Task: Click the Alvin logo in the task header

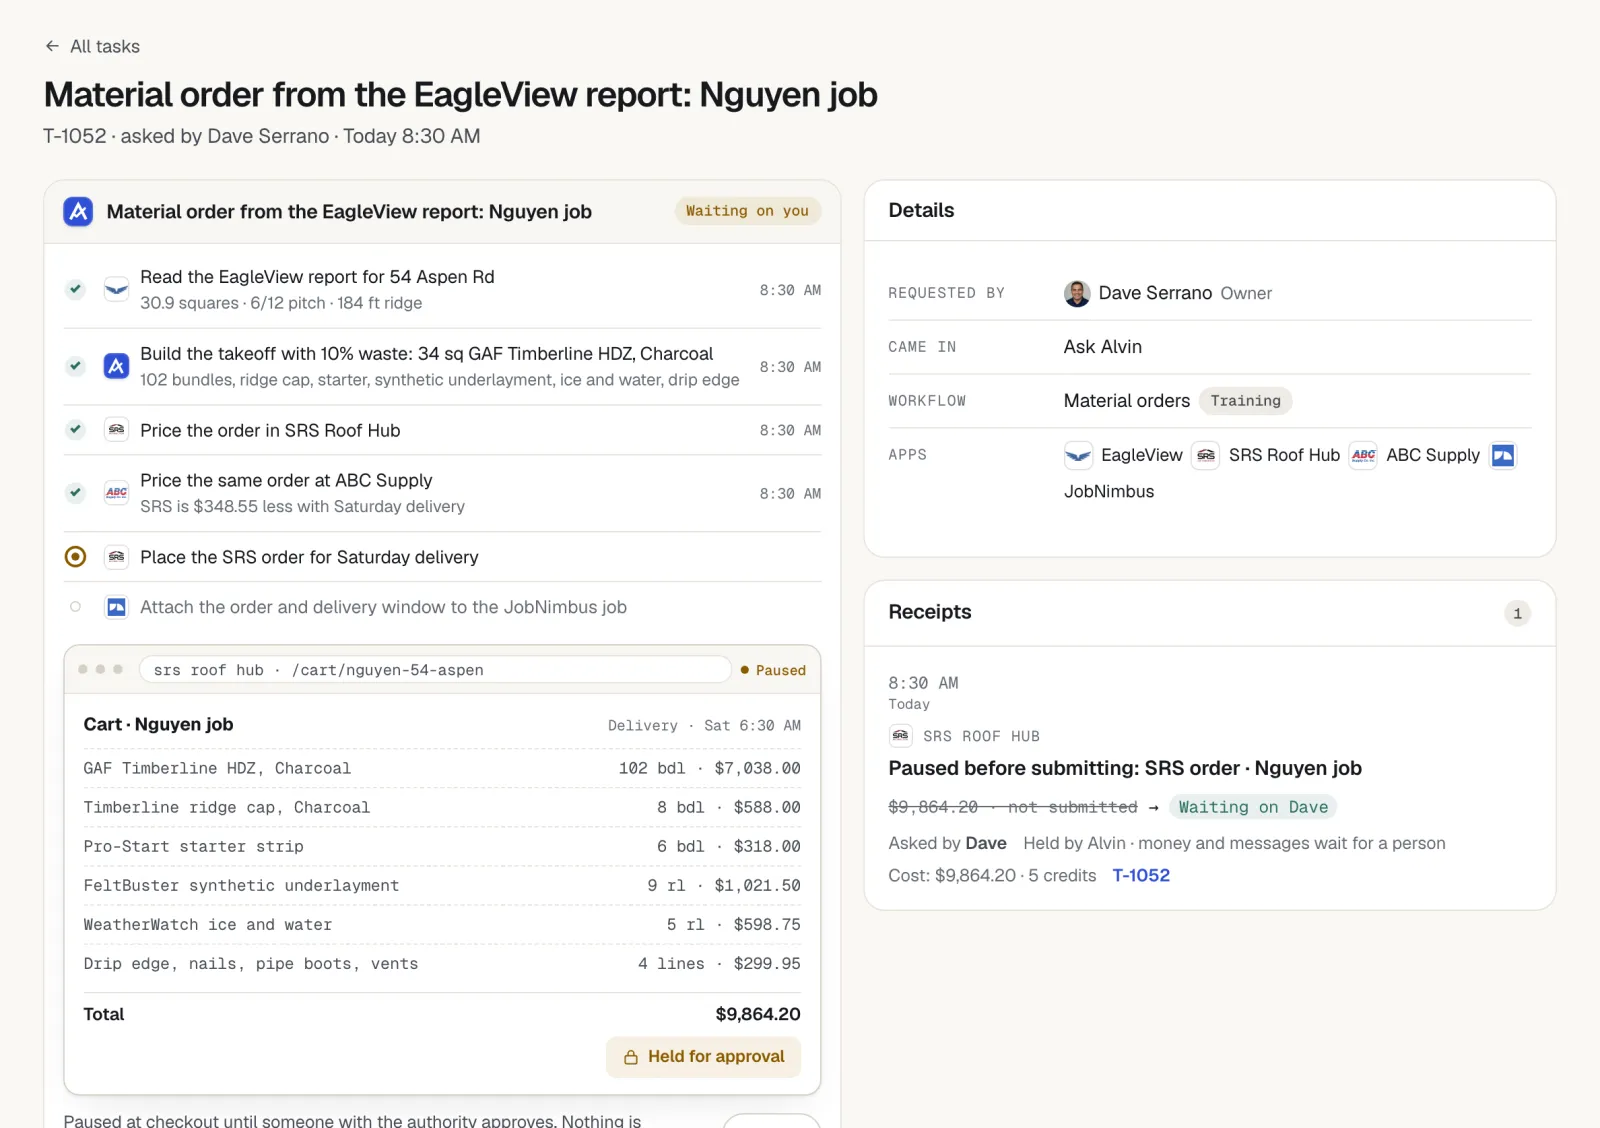Action: coord(78,211)
